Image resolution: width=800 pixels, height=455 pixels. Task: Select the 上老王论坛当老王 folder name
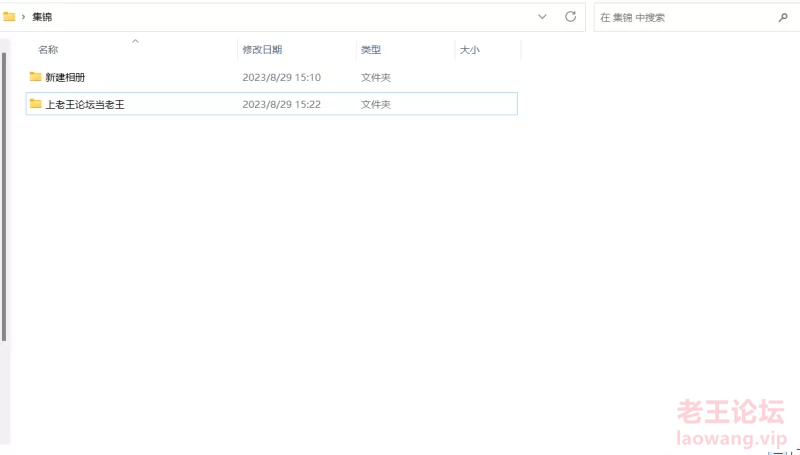pos(85,104)
